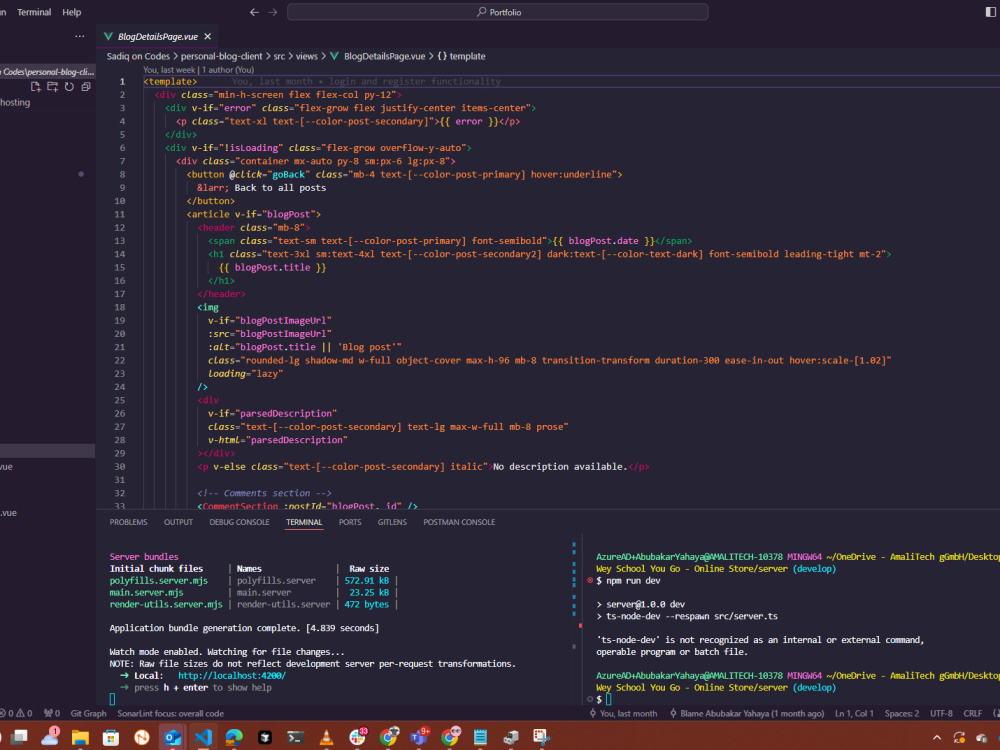Click the Portfolio command center search box
This screenshot has width=1000, height=750.
497,12
